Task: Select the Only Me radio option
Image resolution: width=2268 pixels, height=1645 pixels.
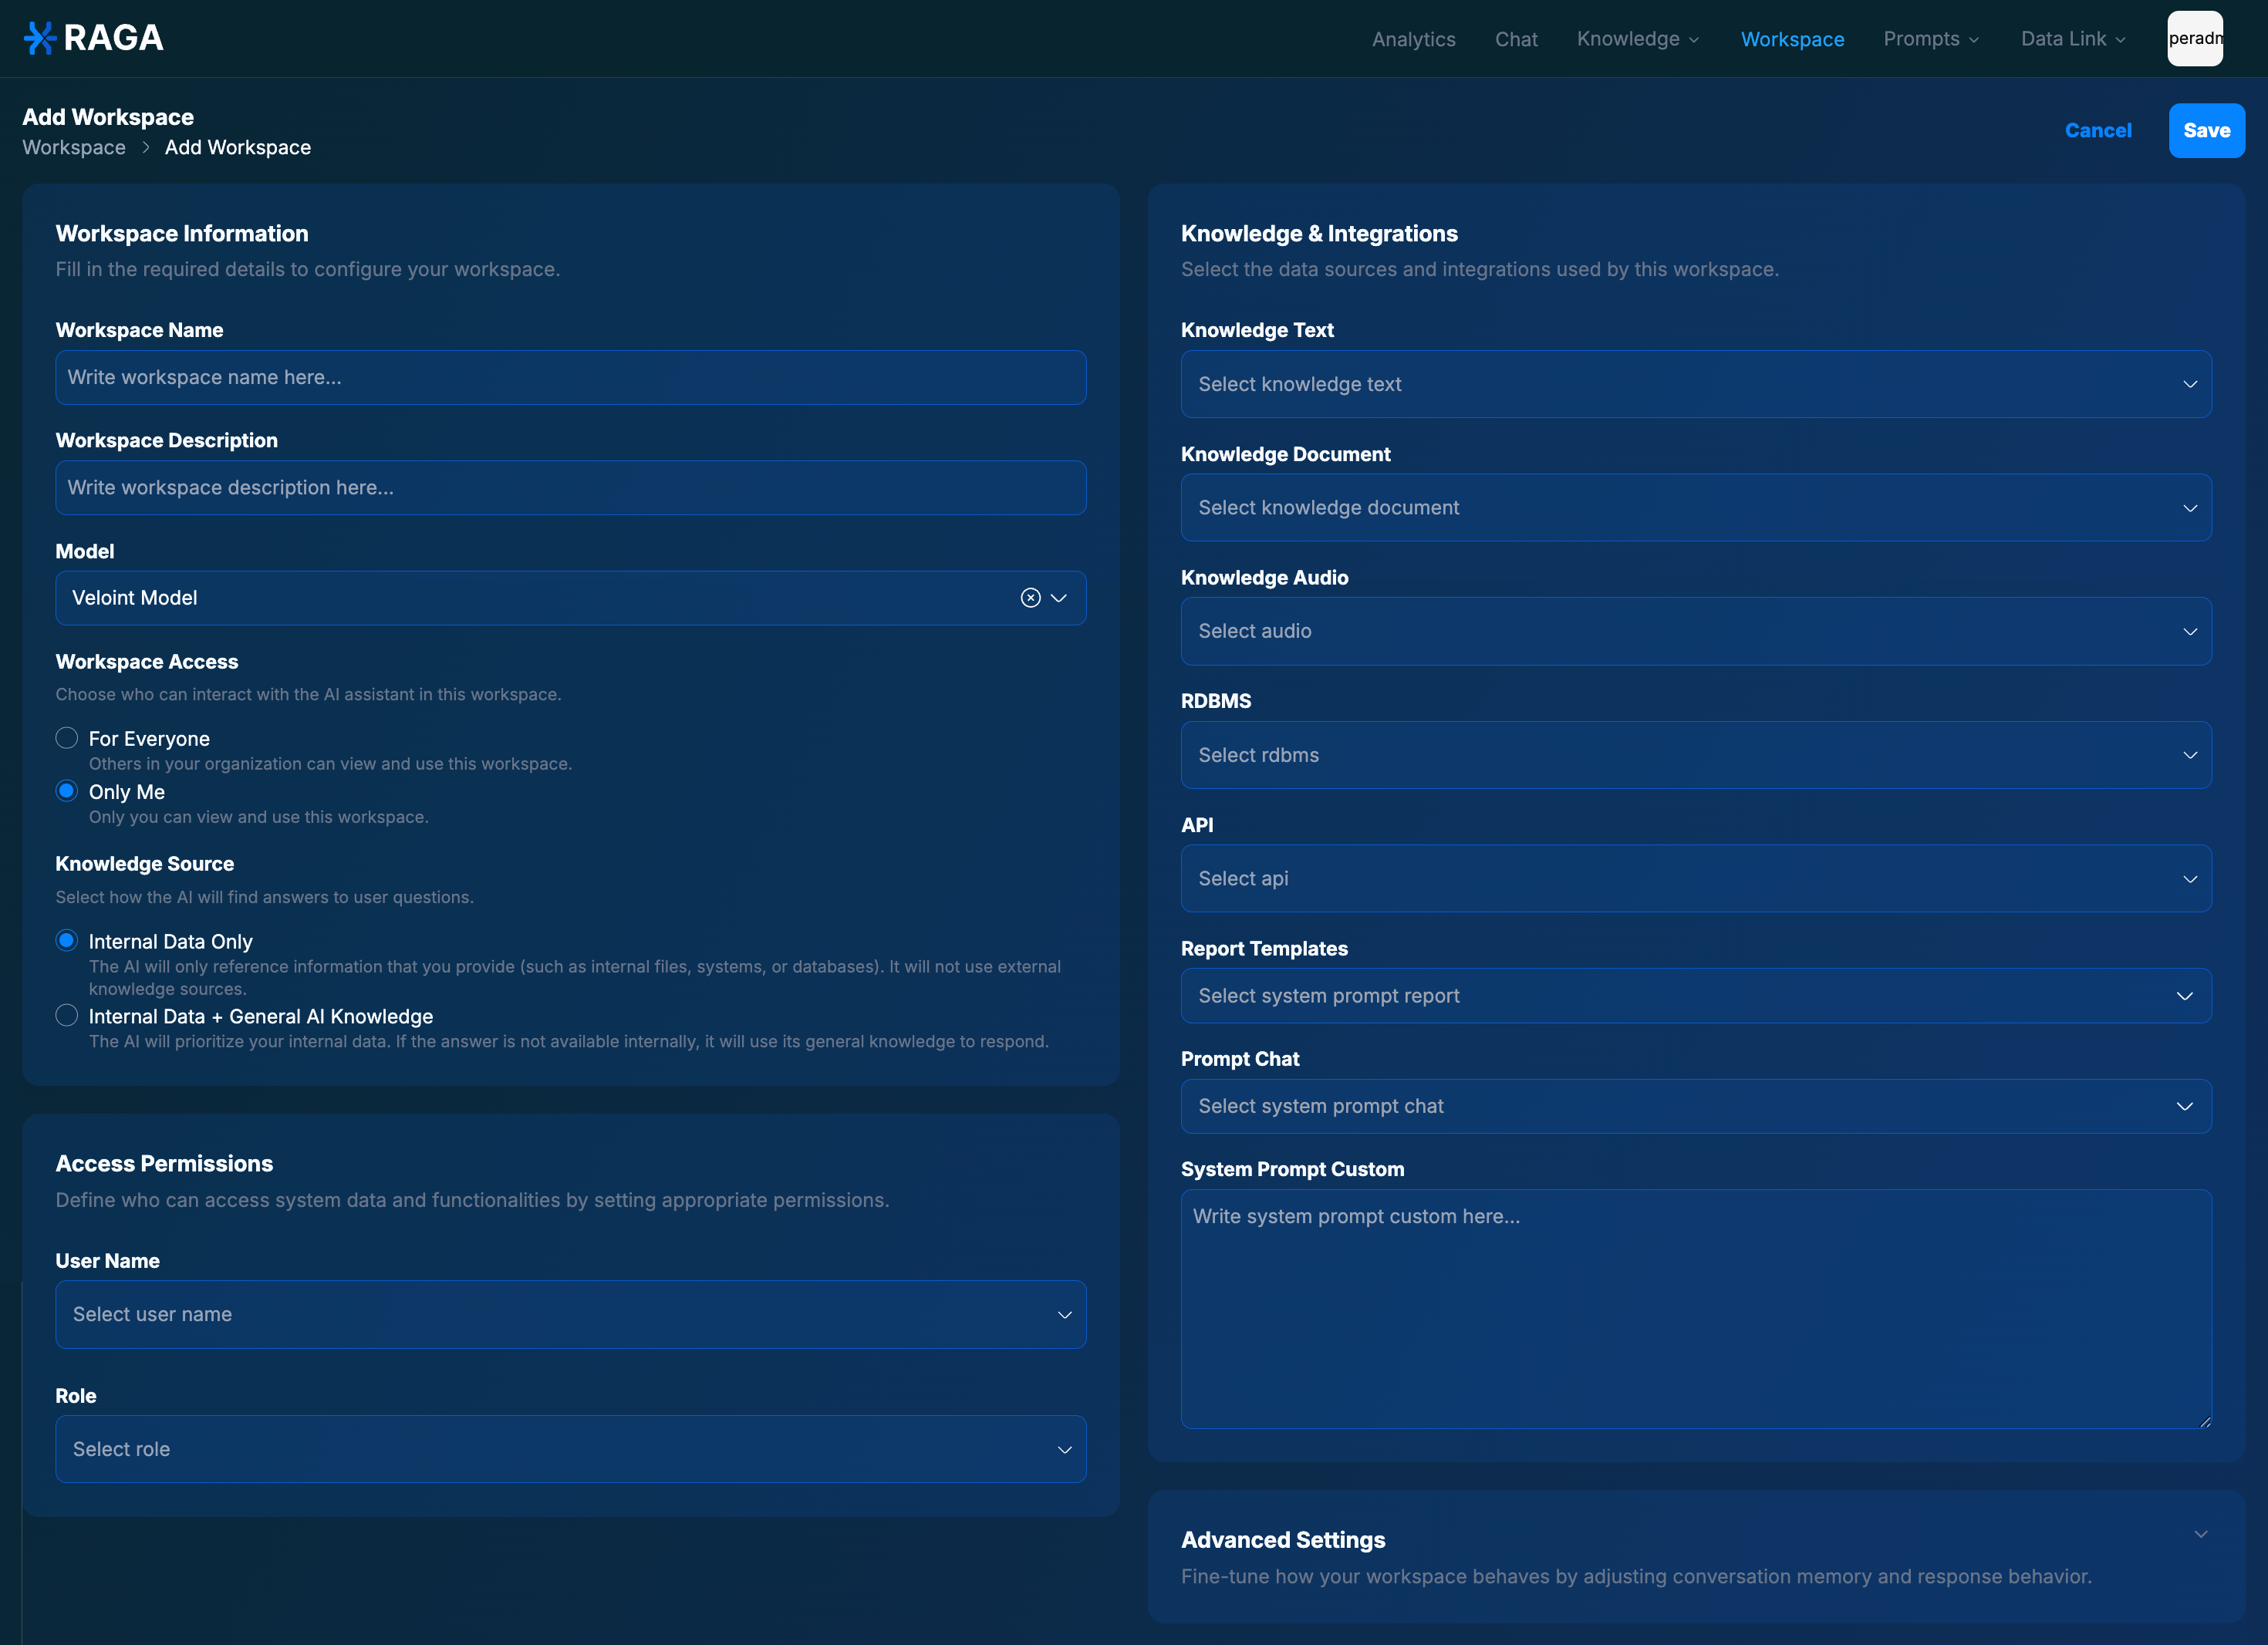Action: [x=67, y=791]
